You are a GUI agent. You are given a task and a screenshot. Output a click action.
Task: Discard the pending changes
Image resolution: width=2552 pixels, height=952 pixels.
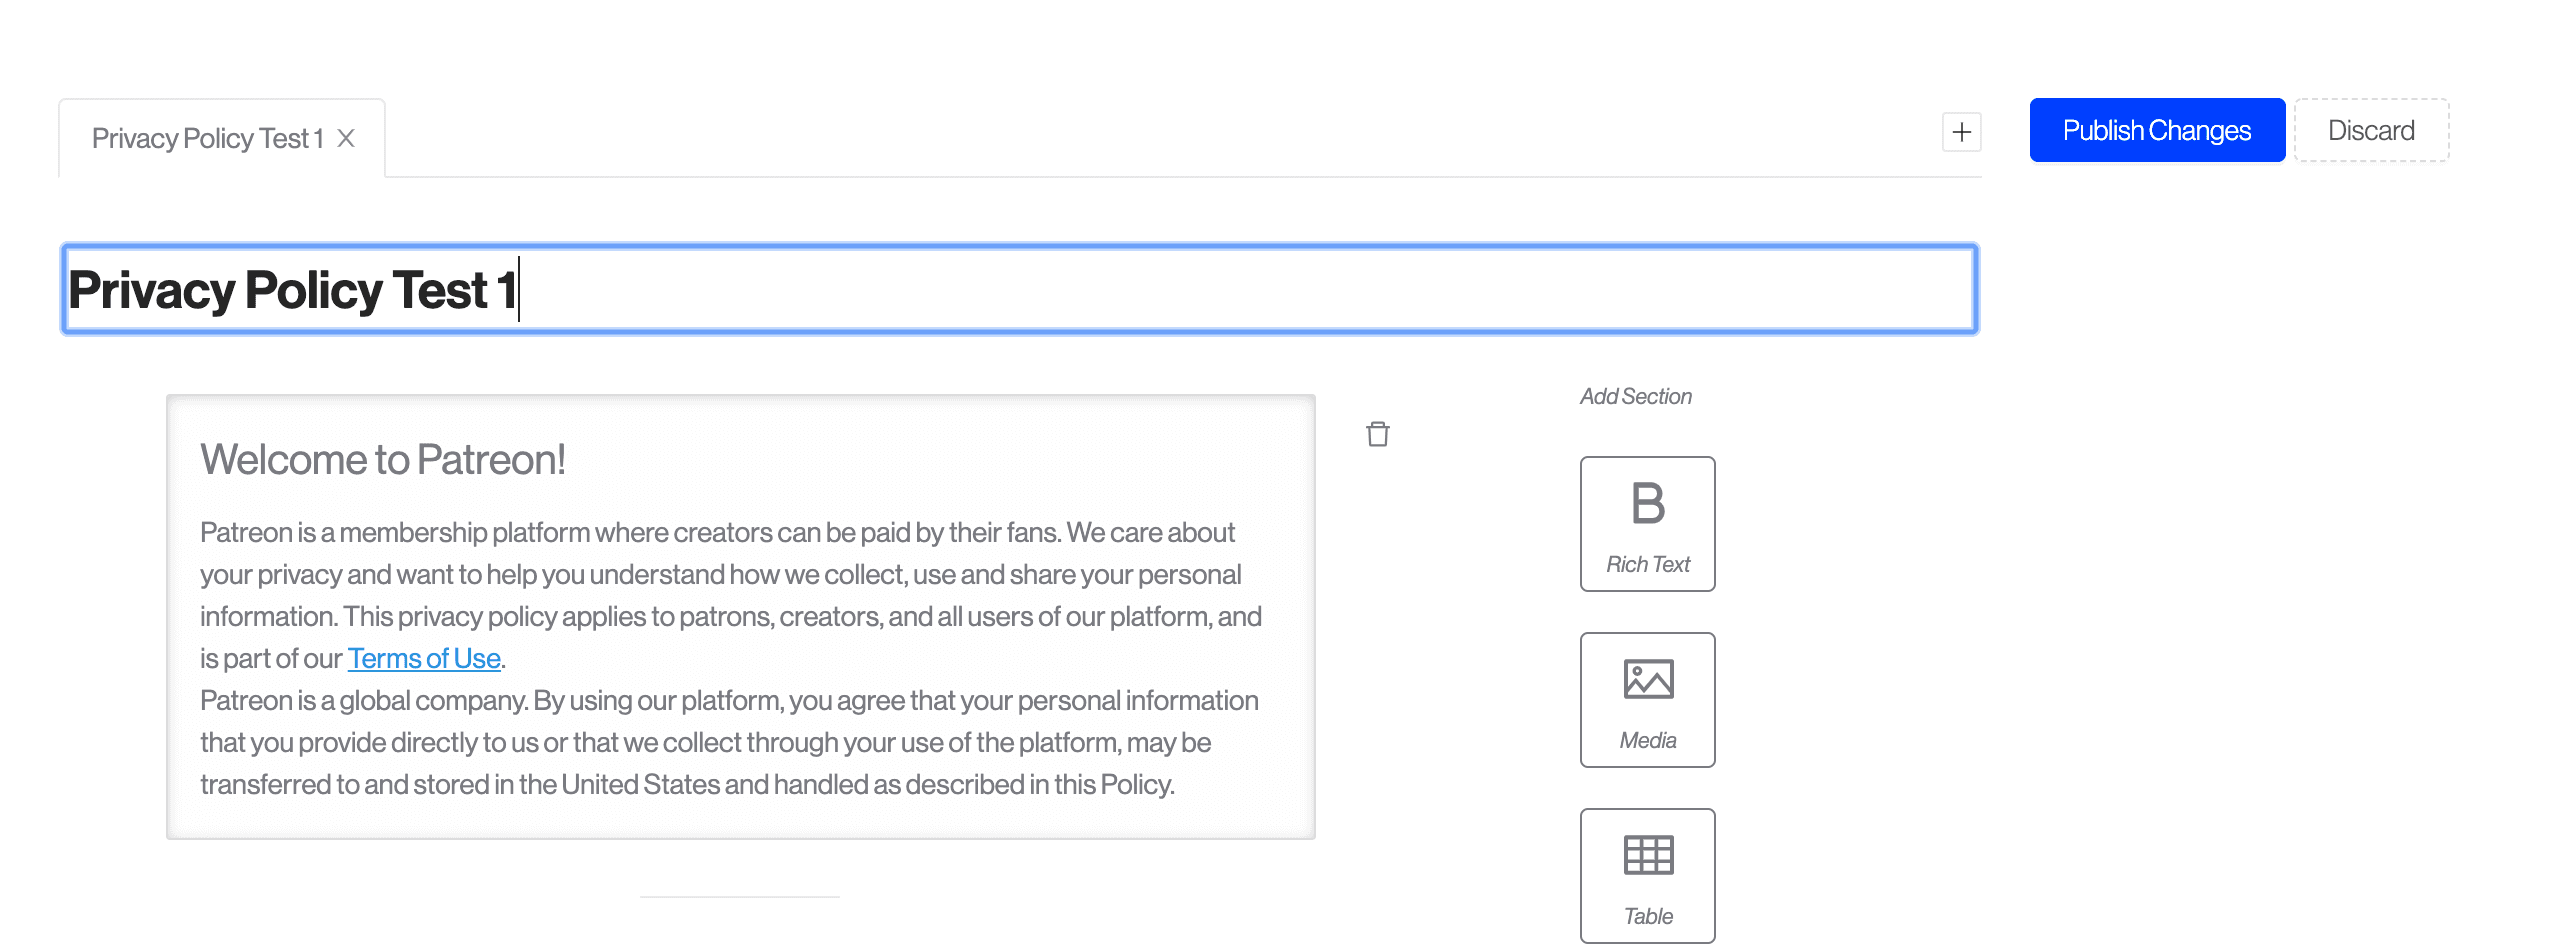pos(2370,131)
